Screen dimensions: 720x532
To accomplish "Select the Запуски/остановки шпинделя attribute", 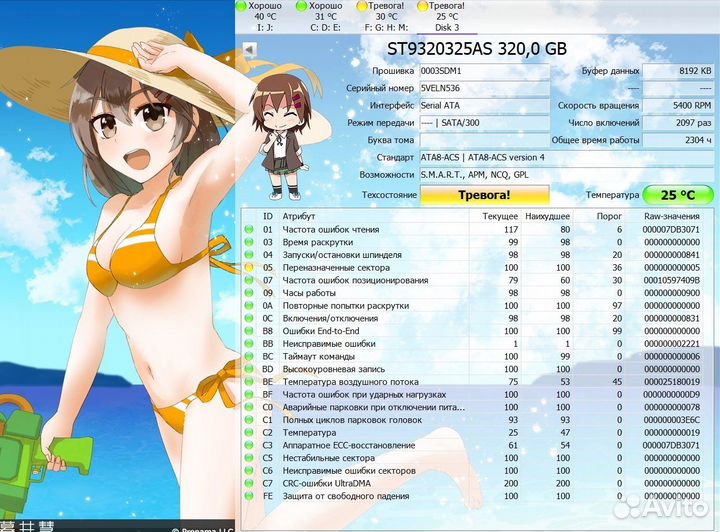I will (x=342, y=255).
